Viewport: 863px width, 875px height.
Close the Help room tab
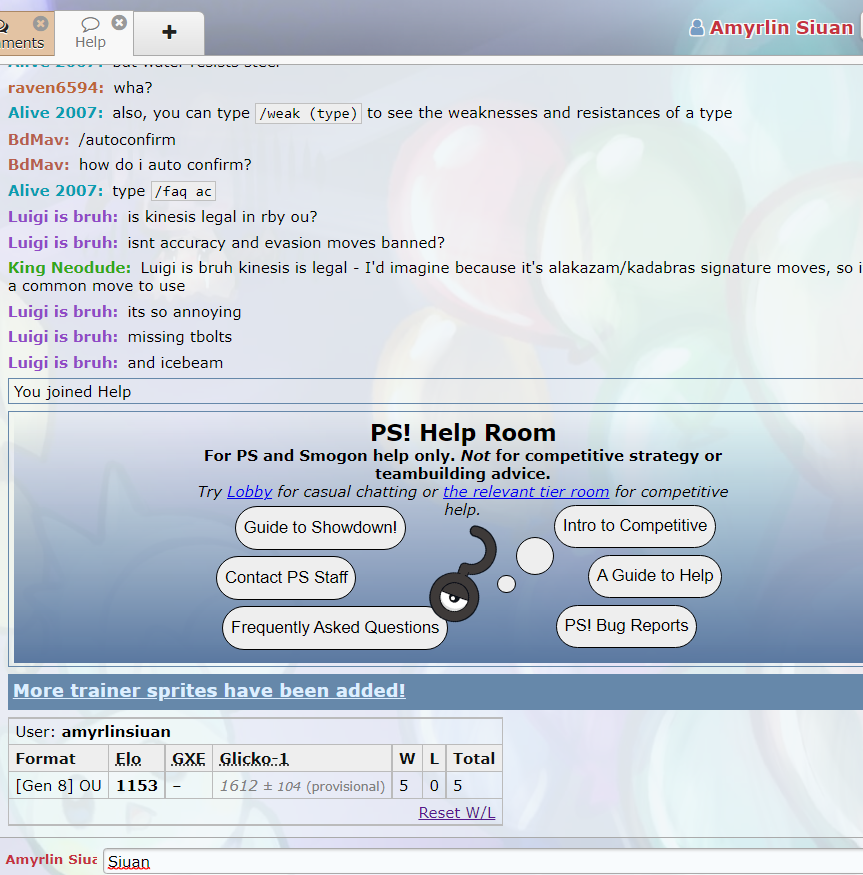(x=119, y=23)
